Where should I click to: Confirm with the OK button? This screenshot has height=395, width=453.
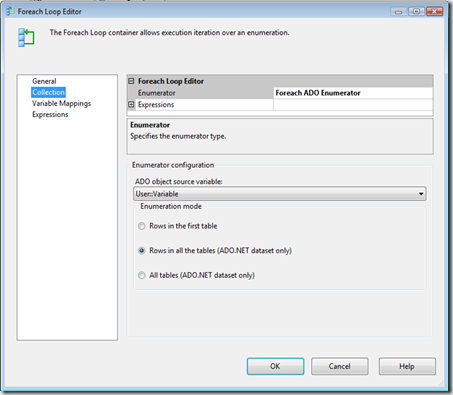pos(275,366)
